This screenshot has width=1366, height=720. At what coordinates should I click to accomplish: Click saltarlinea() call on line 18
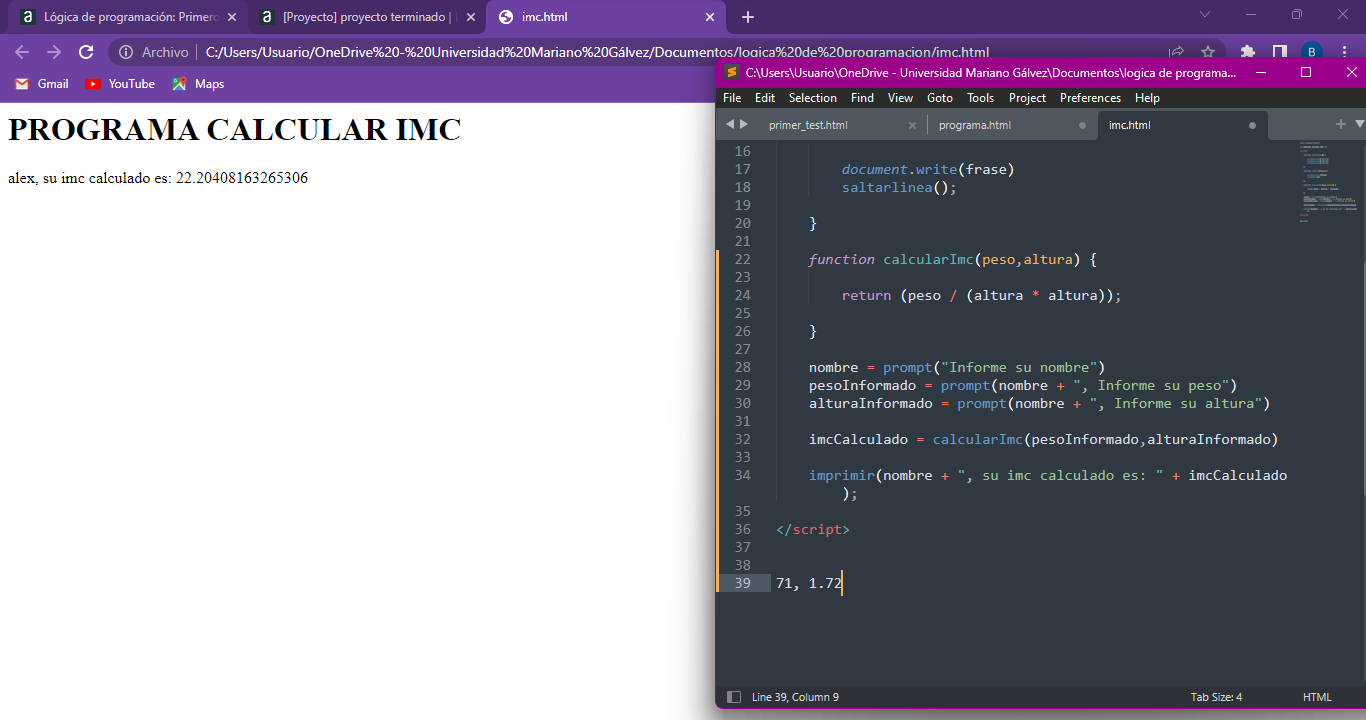(x=899, y=187)
